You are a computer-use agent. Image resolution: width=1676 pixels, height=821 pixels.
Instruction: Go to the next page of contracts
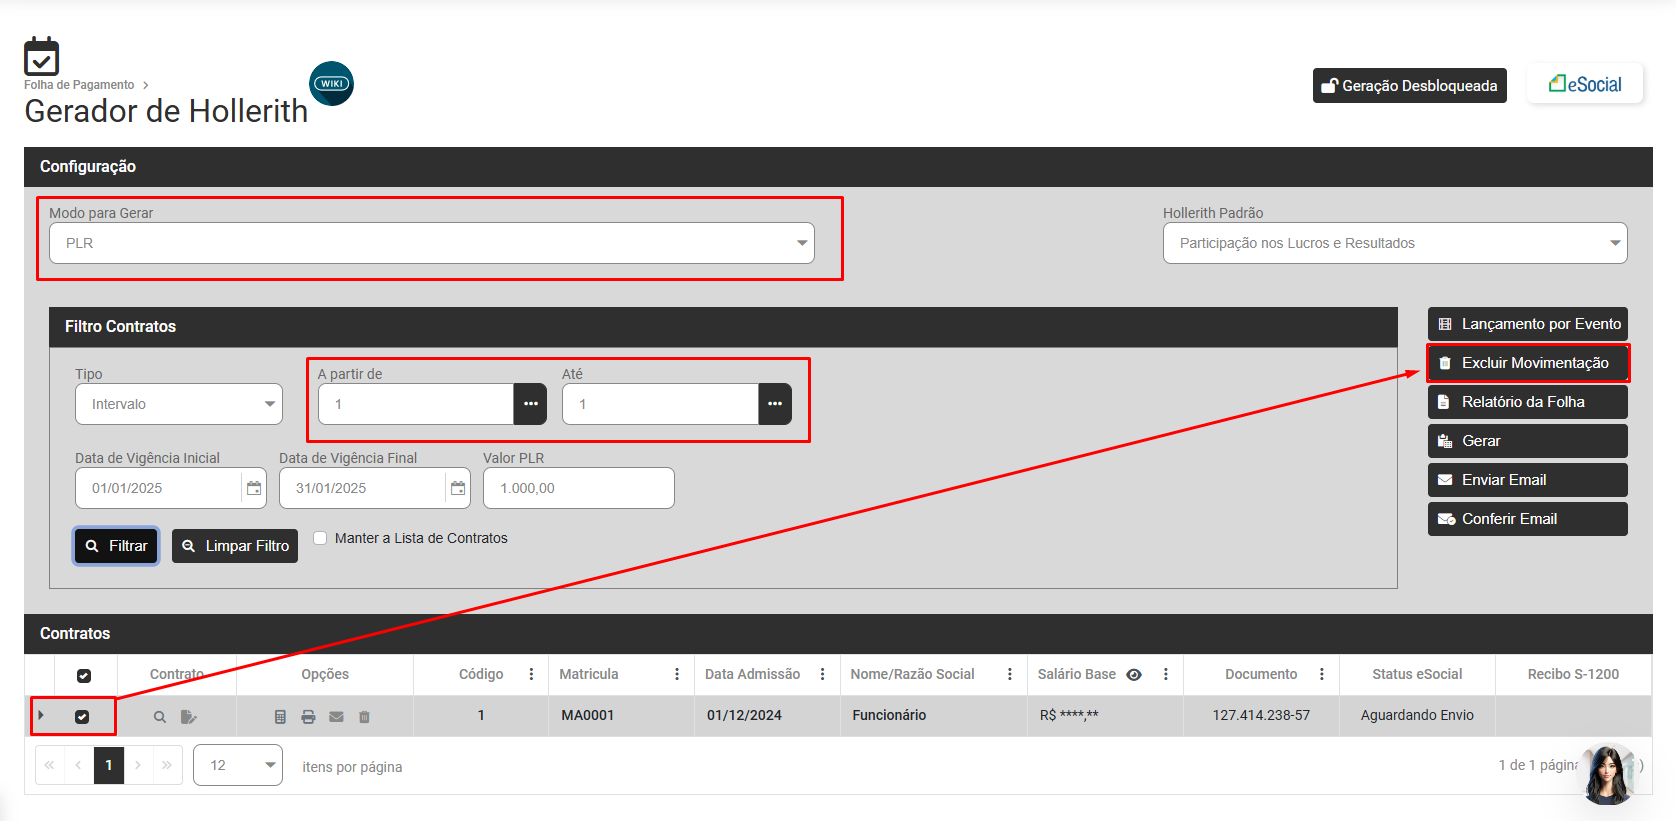(x=138, y=765)
